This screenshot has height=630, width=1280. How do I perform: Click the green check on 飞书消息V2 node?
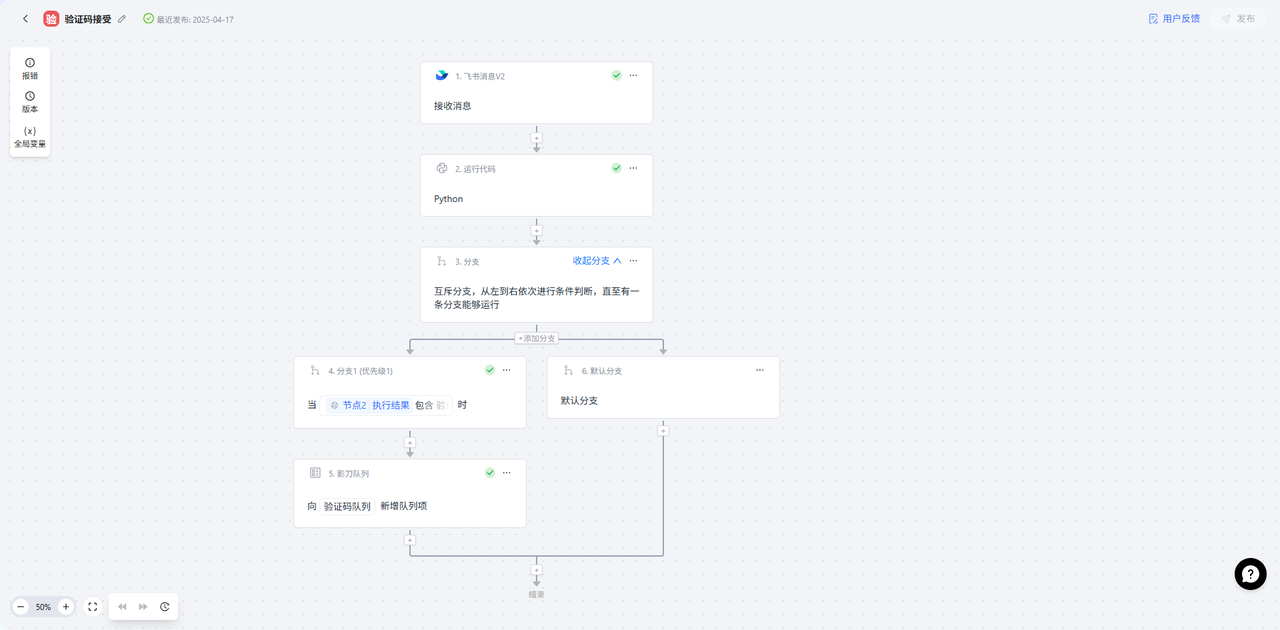(617, 75)
